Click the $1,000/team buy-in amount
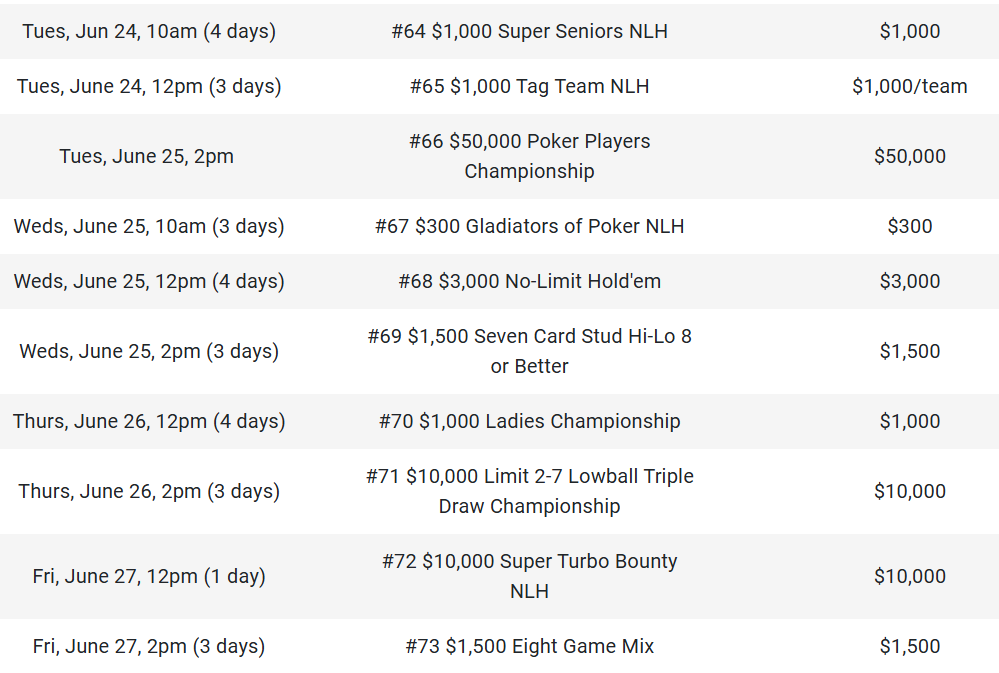999x673 pixels. pyautogui.click(x=909, y=86)
